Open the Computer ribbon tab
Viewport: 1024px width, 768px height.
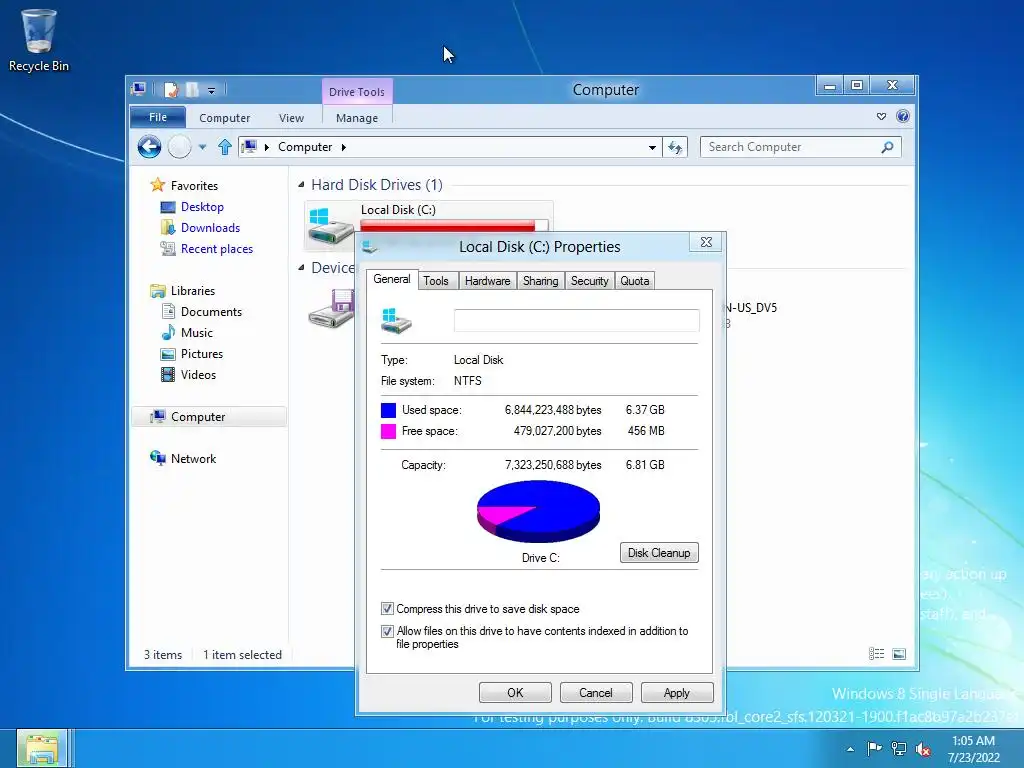[225, 118]
